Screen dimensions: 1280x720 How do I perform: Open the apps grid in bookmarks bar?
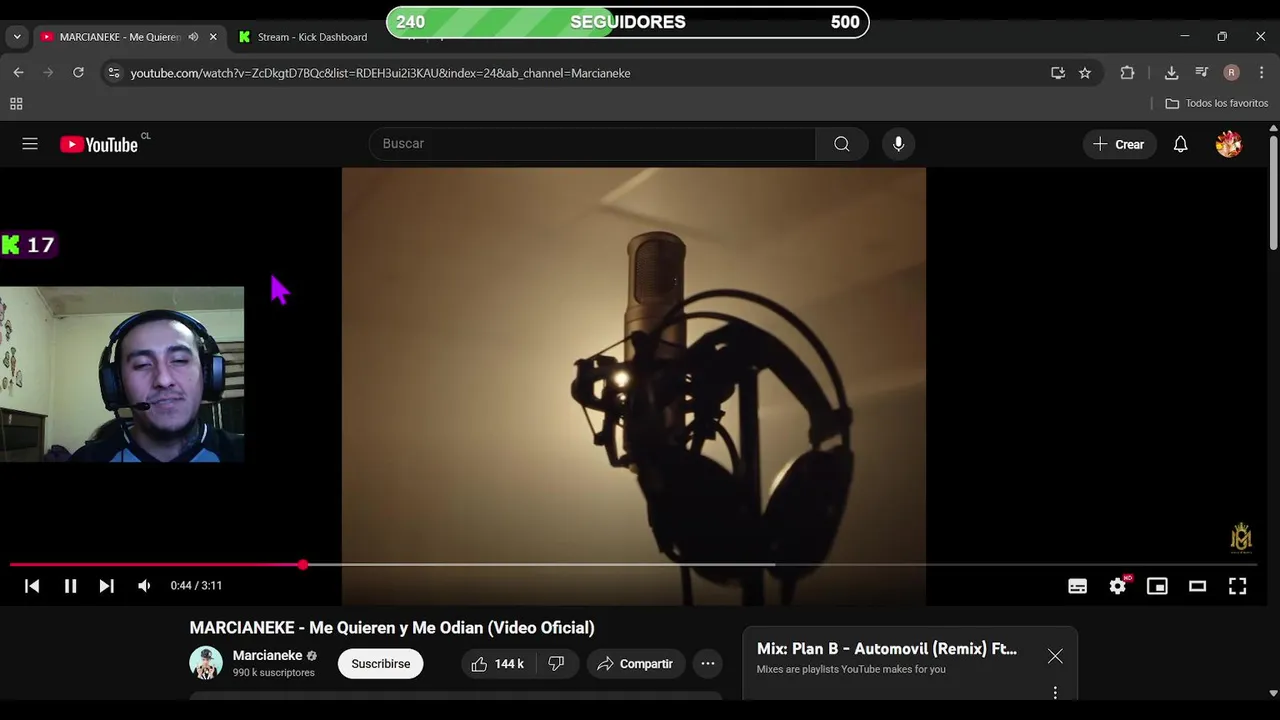[x=16, y=104]
